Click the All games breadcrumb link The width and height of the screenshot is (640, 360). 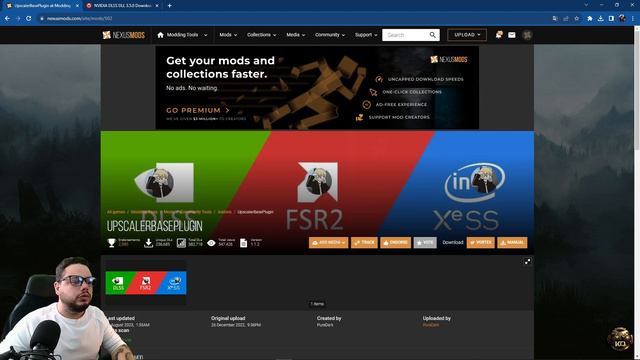click(116, 212)
